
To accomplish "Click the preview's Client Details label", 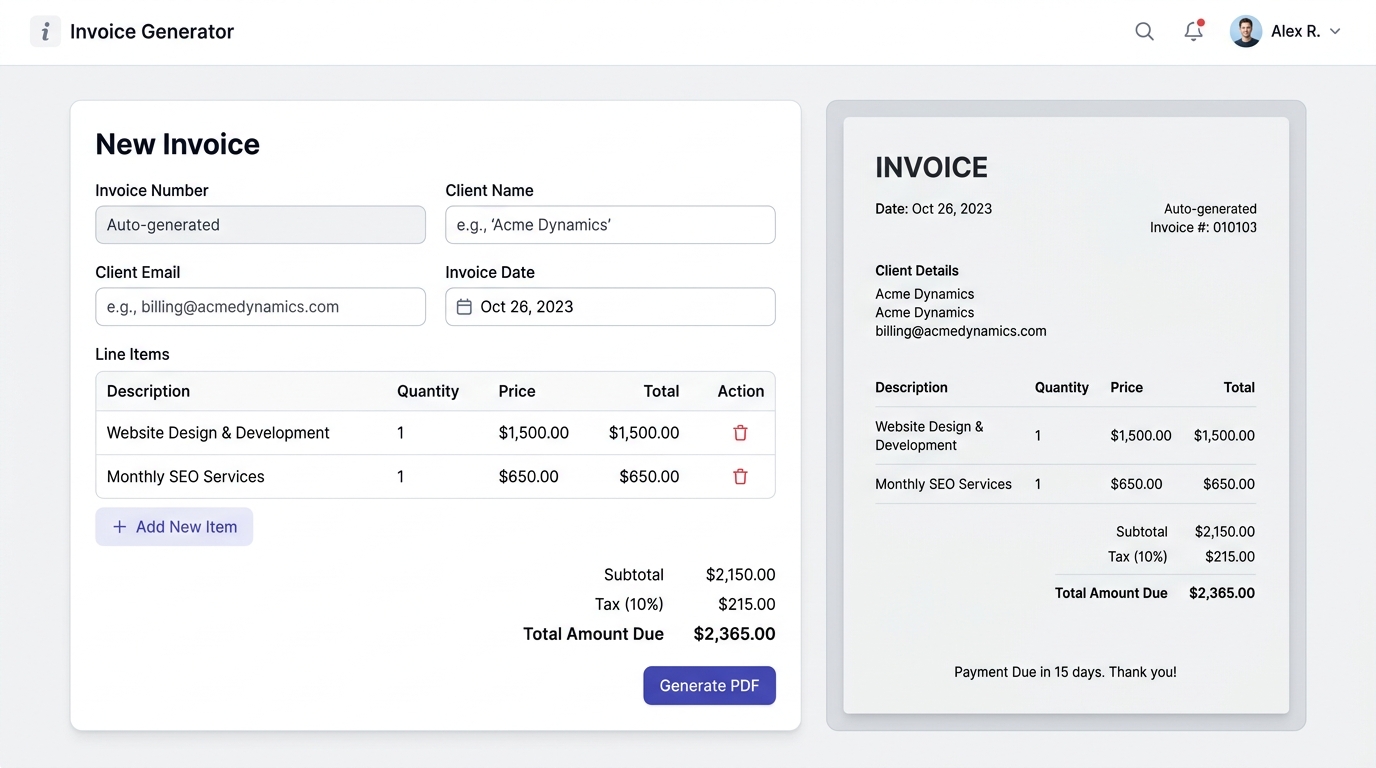I will (917, 271).
